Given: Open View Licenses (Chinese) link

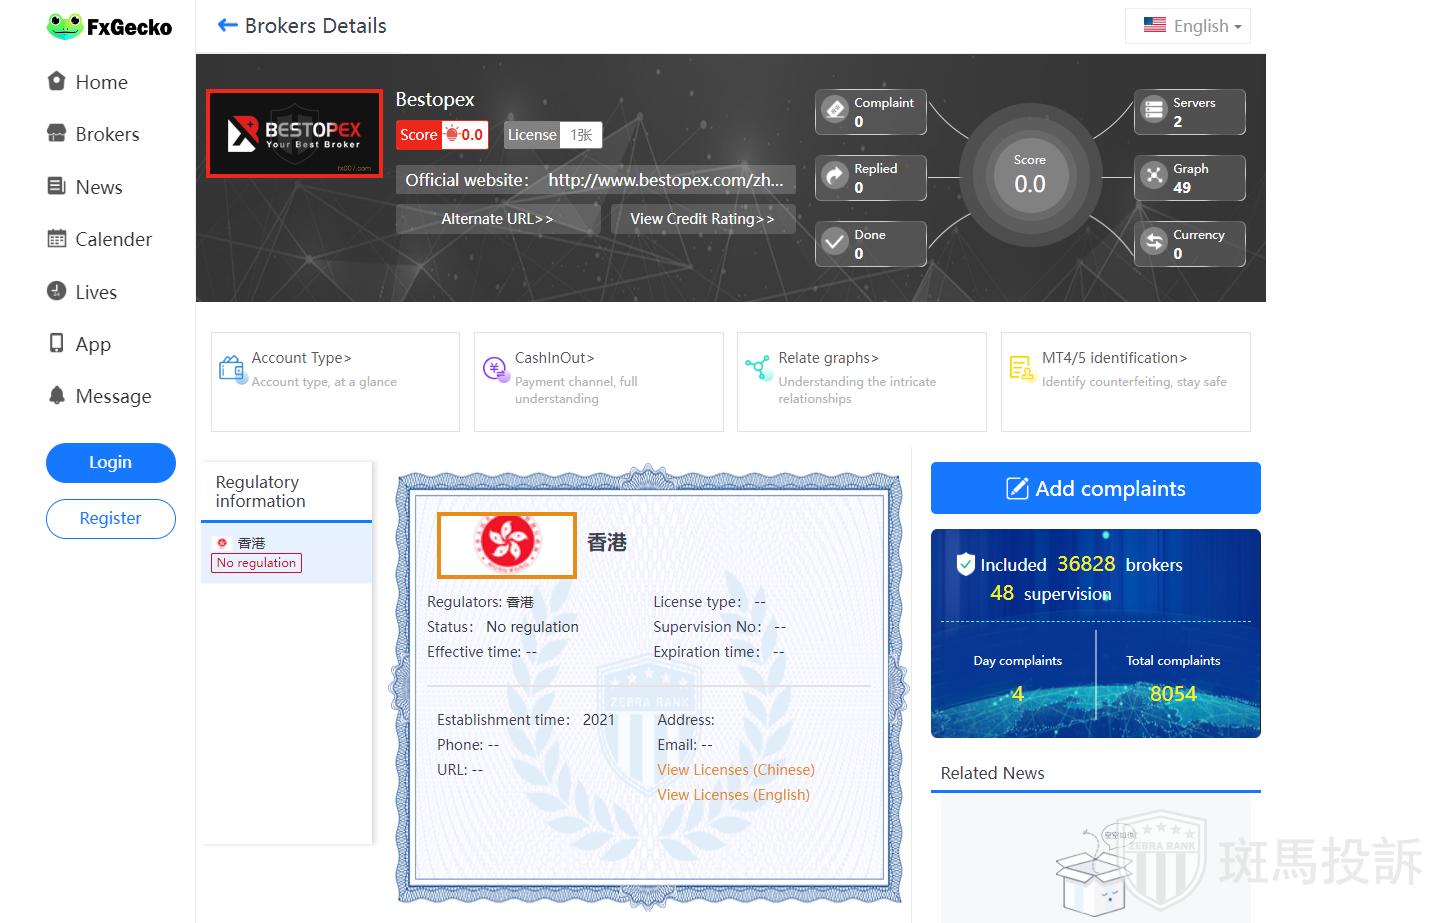Looking at the screenshot, I should pos(735,770).
